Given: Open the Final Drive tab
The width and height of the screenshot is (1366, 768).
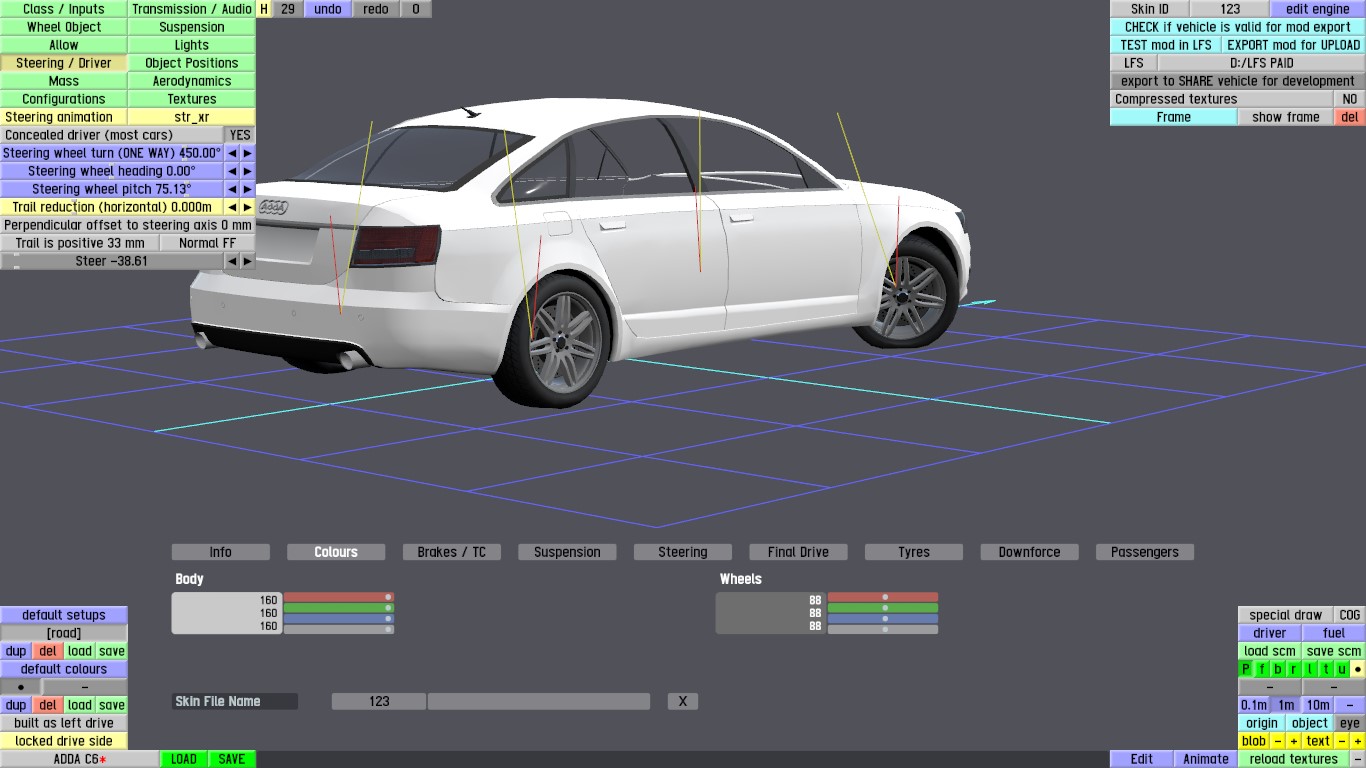Looking at the screenshot, I should pyautogui.click(x=798, y=552).
